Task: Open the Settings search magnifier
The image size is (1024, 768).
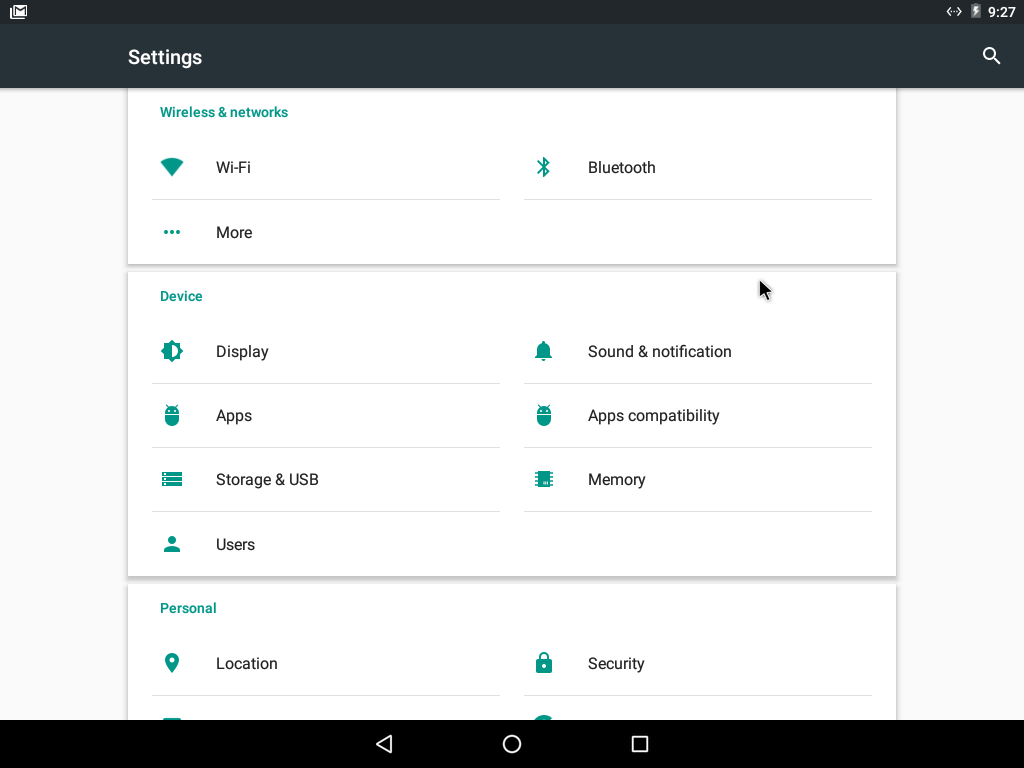Action: (x=990, y=56)
